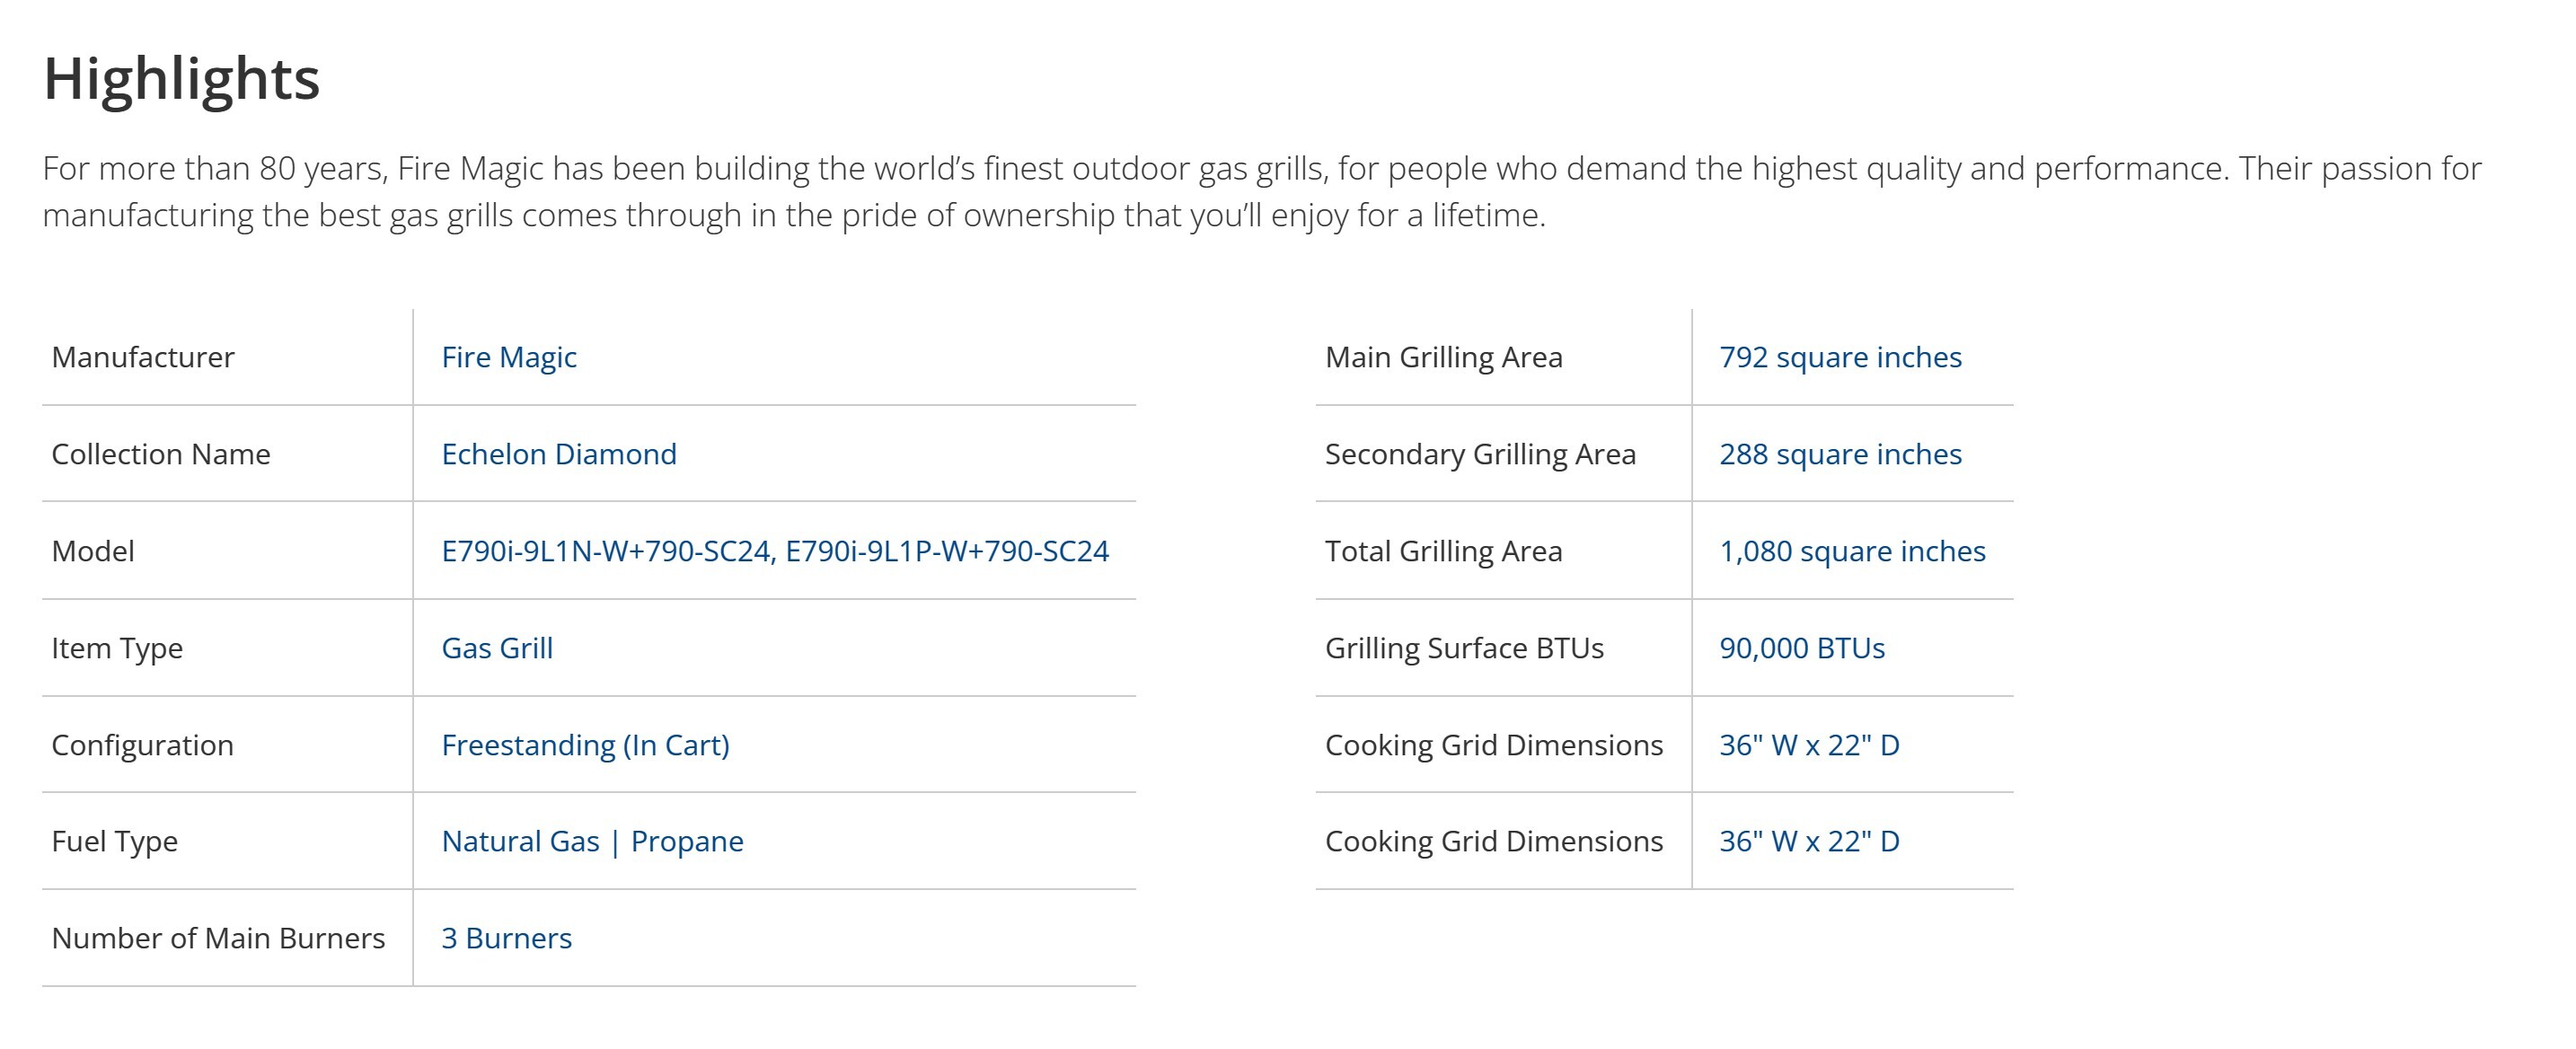
Task: Open the 3 Burners link
Action: 506,938
